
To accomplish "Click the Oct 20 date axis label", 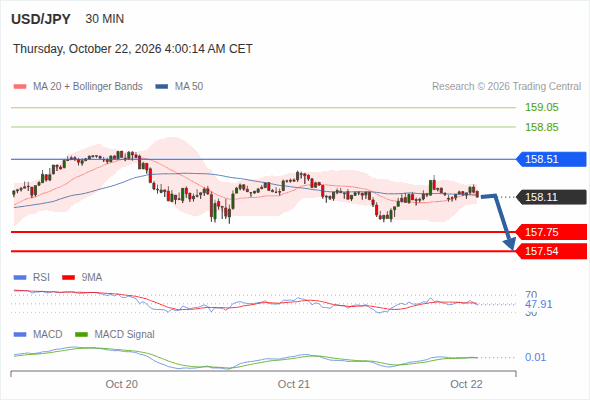I will [x=122, y=384].
